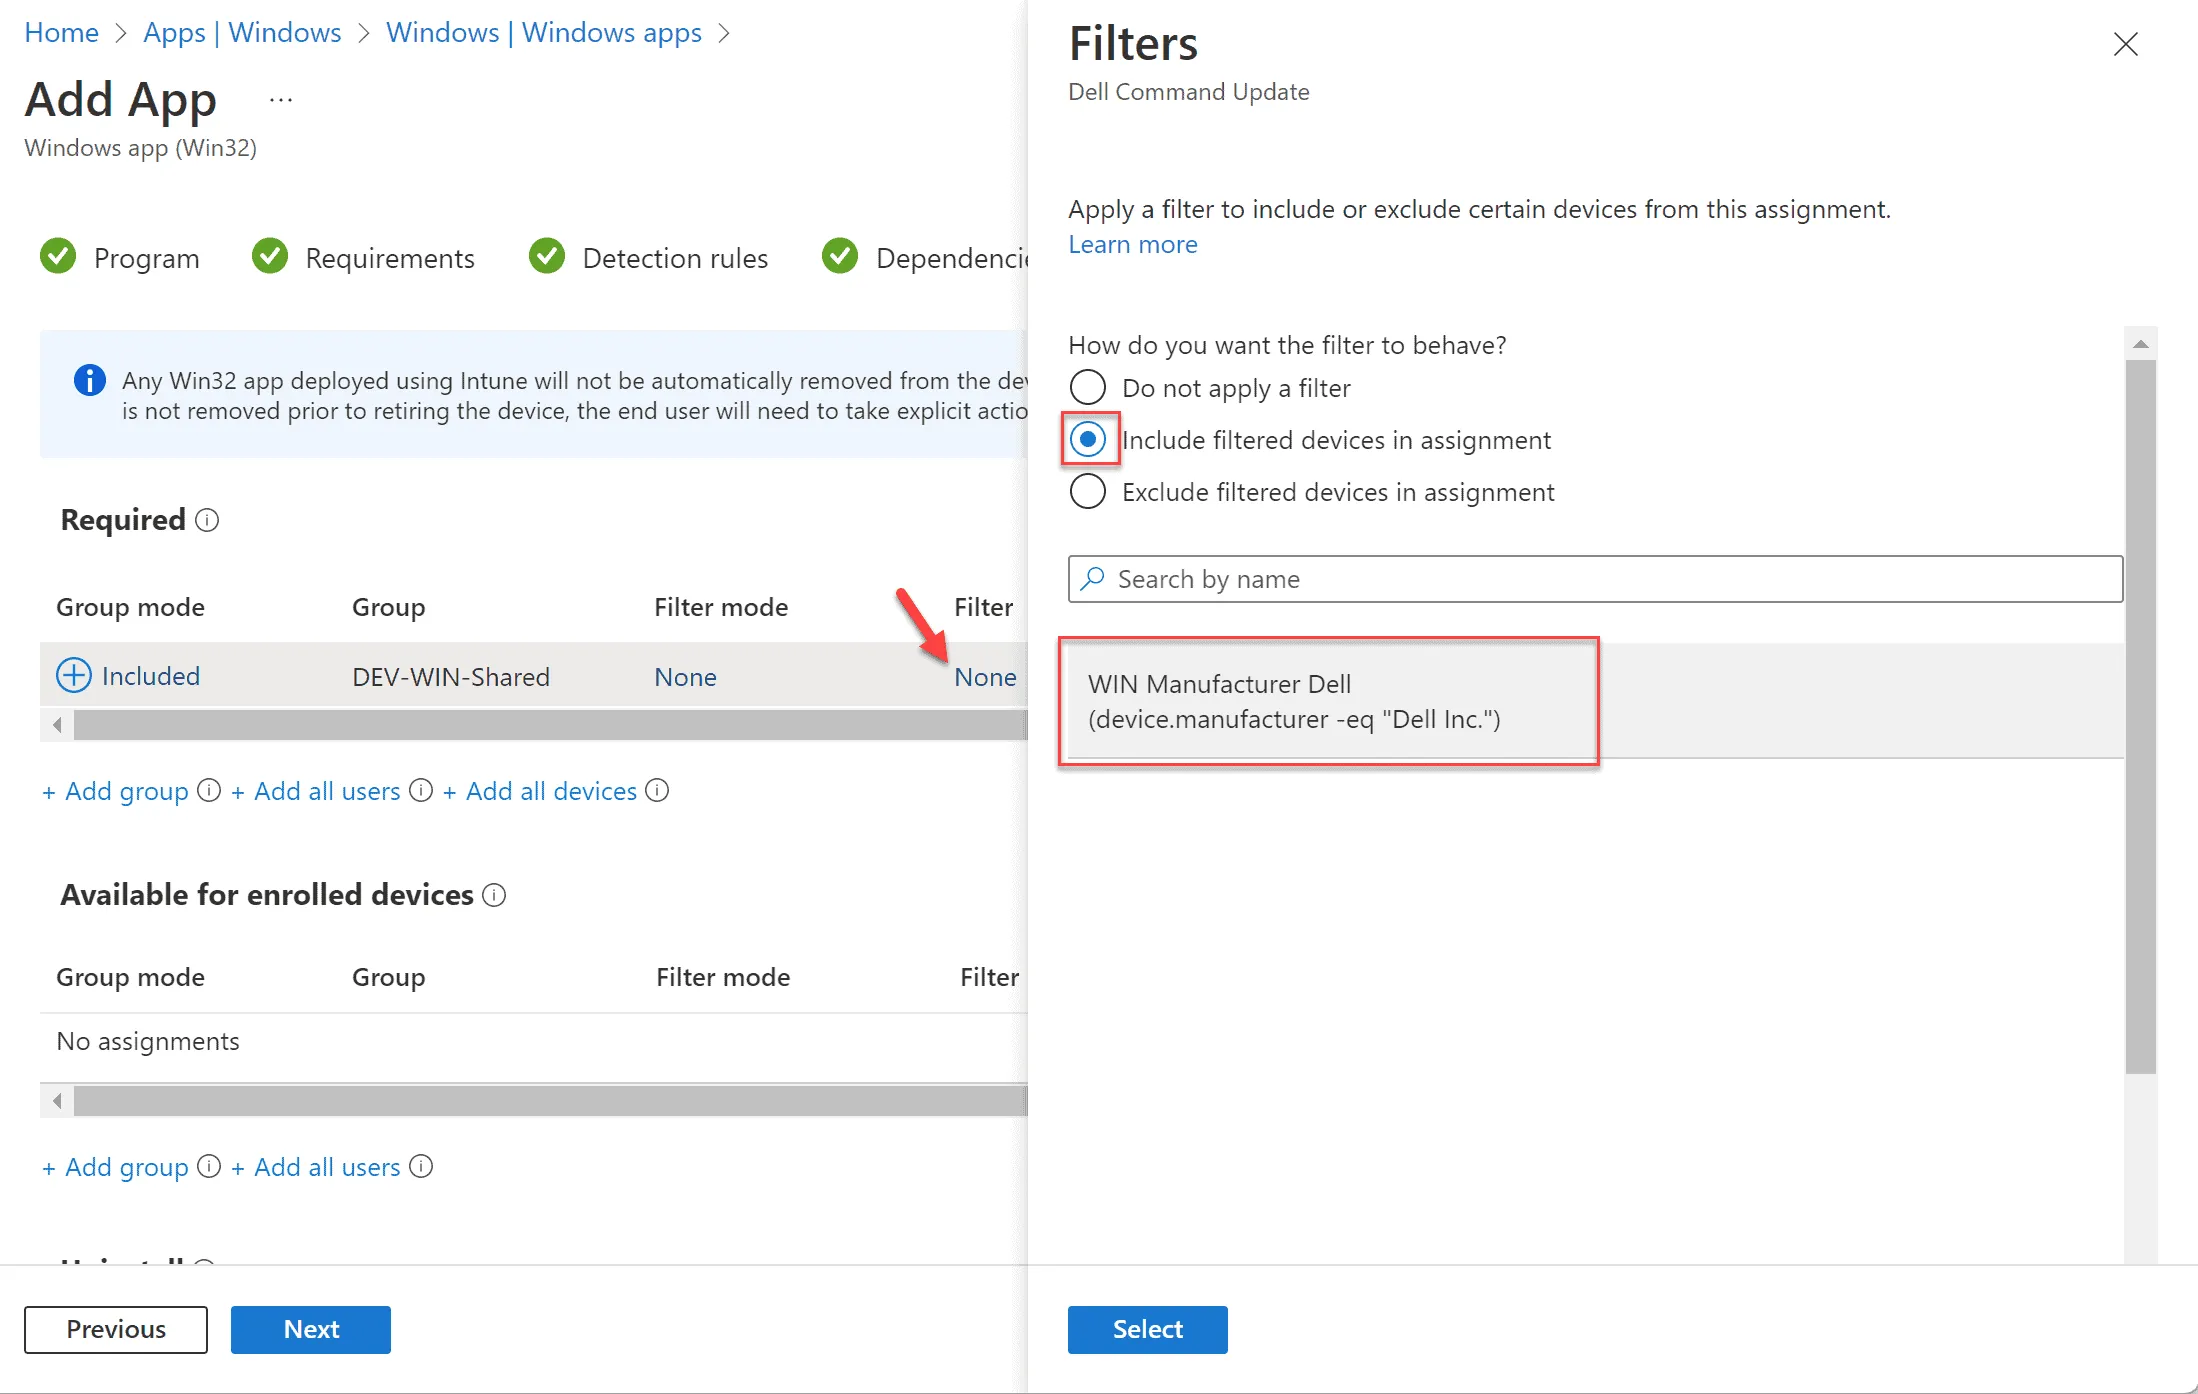Select Include filtered devices in assignment
This screenshot has width=2198, height=1394.
click(1088, 439)
